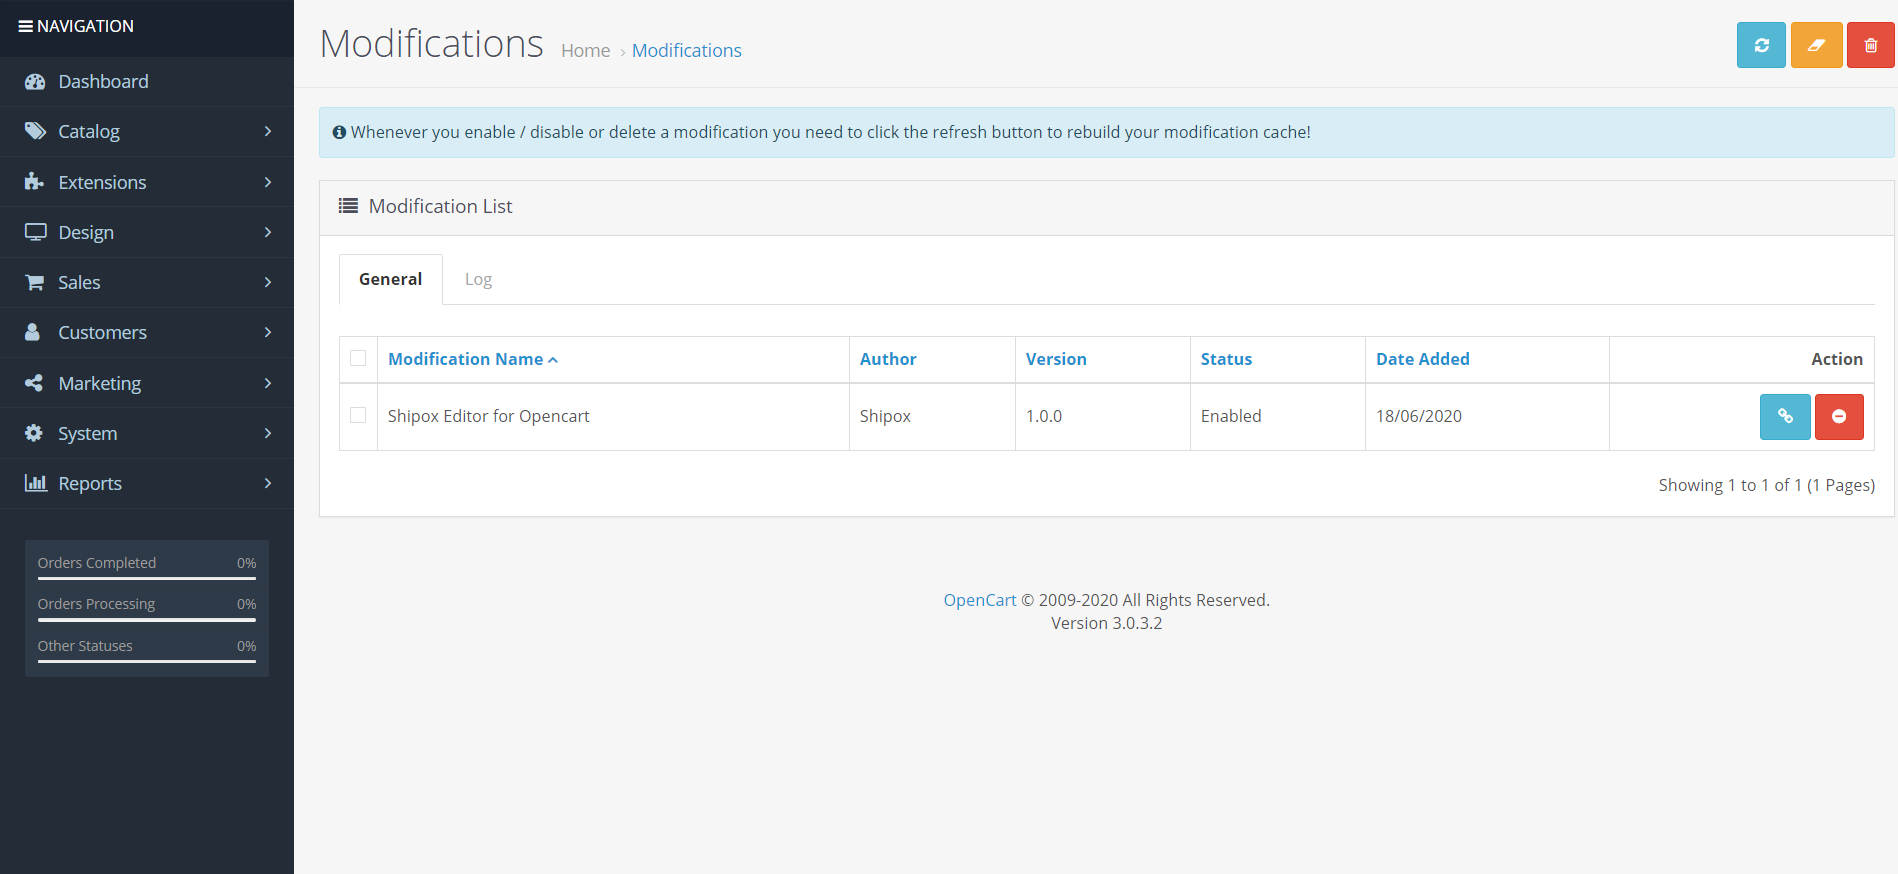Click the red trash Delete button in header

(1871, 45)
